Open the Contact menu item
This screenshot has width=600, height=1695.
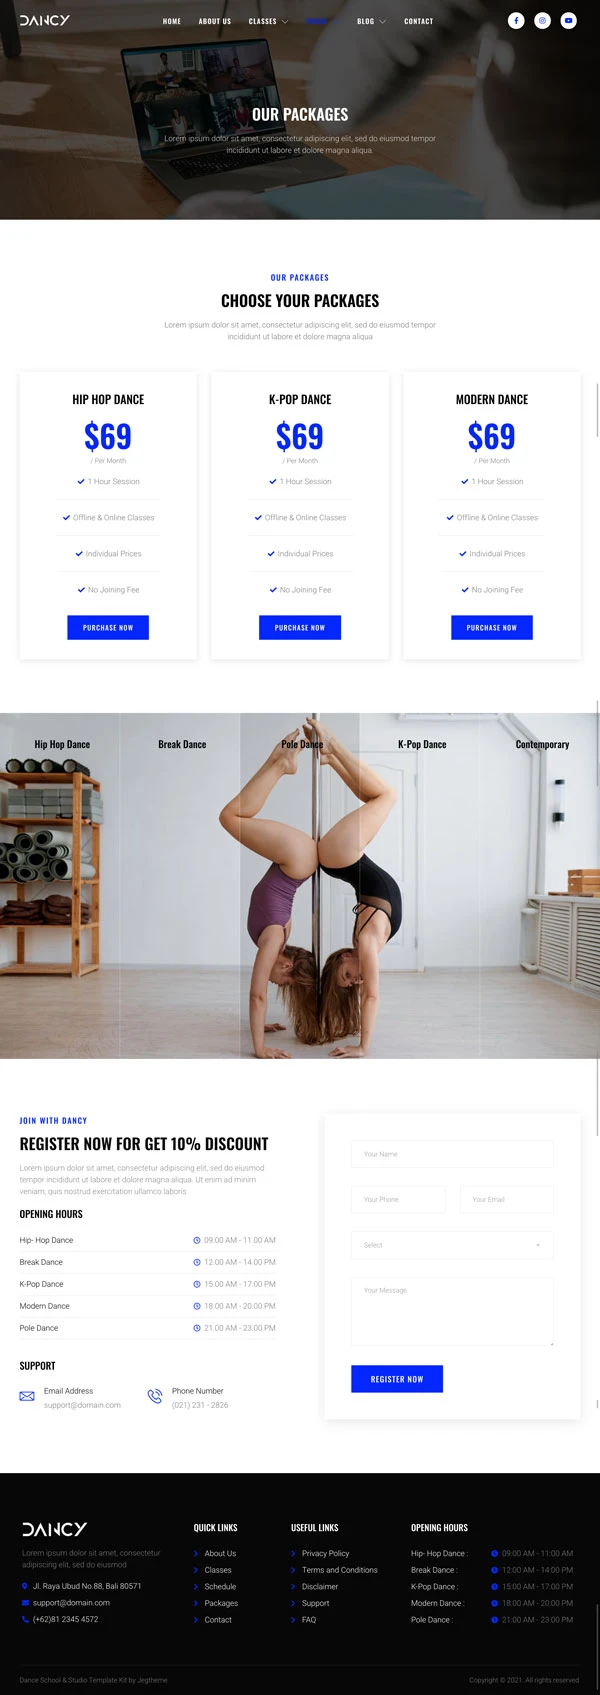click(x=419, y=21)
